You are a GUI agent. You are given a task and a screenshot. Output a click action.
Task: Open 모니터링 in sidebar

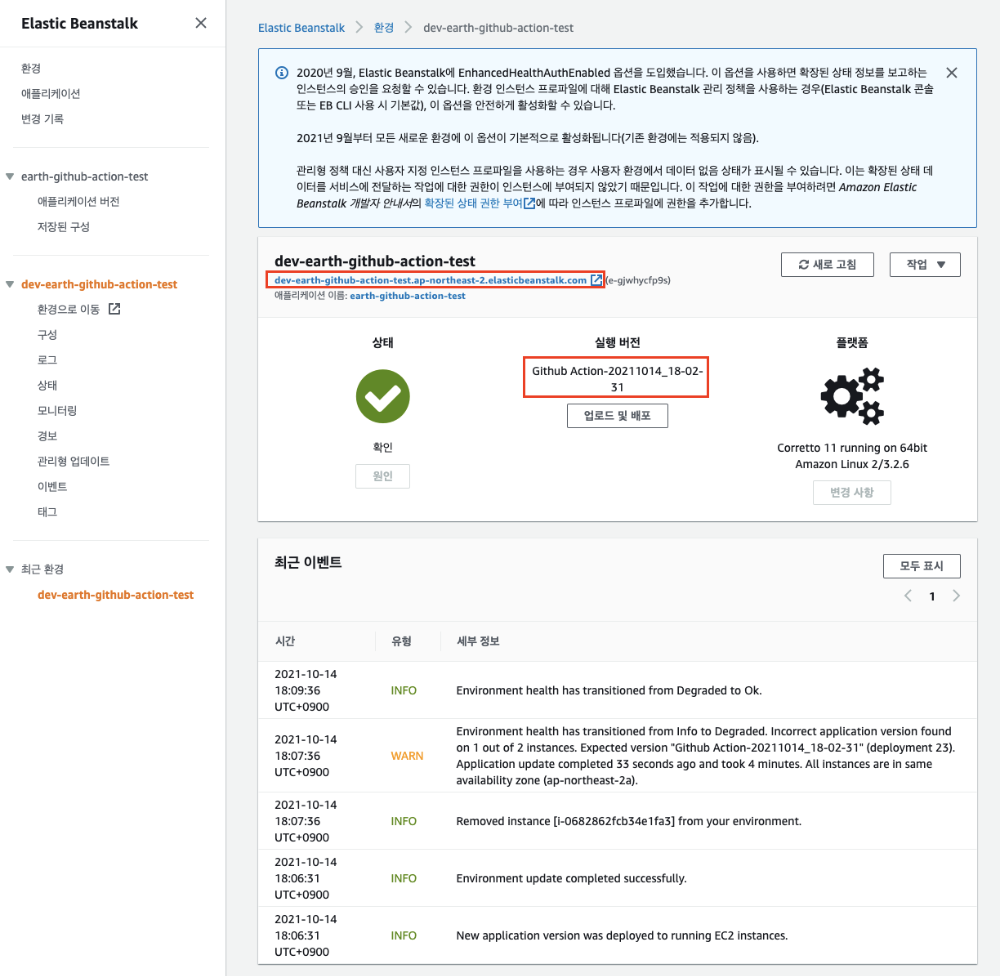coord(57,411)
